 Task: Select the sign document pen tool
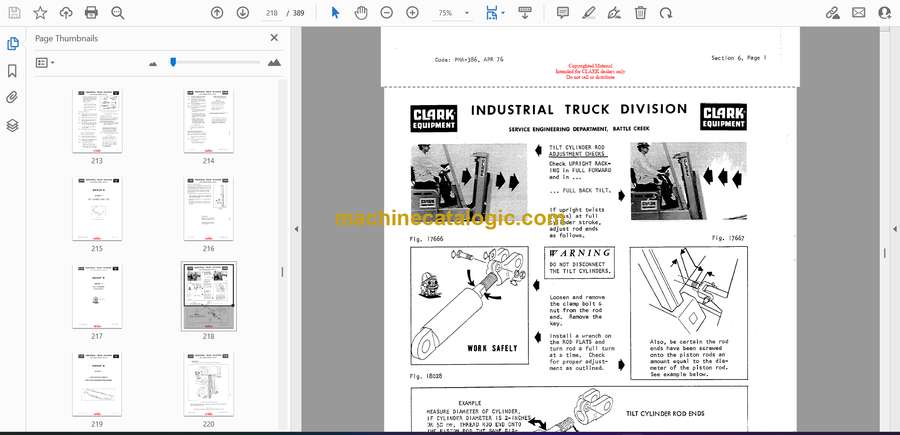pyautogui.click(x=614, y=13)
